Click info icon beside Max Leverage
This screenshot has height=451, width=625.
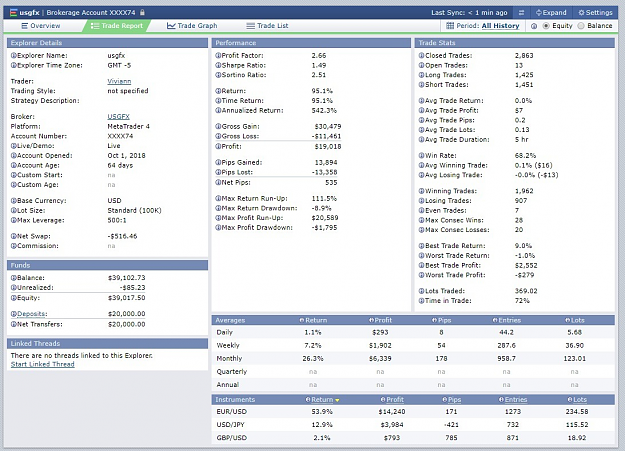point(14,220)
